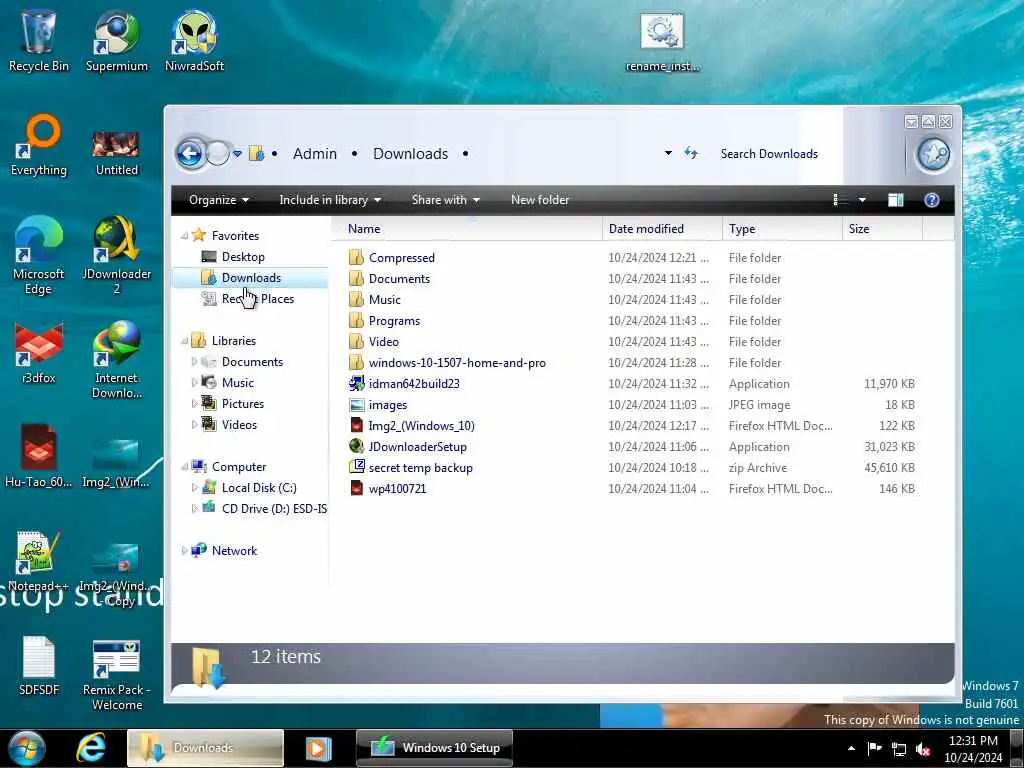
Task: Open address bar history dropdown arrow
Action: coord(668,153)
